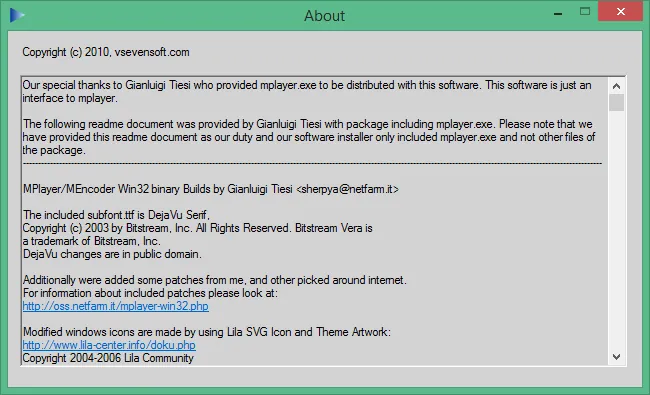Click the 'Copyright 2004-2006 Lila Community' line

[108, 358]
